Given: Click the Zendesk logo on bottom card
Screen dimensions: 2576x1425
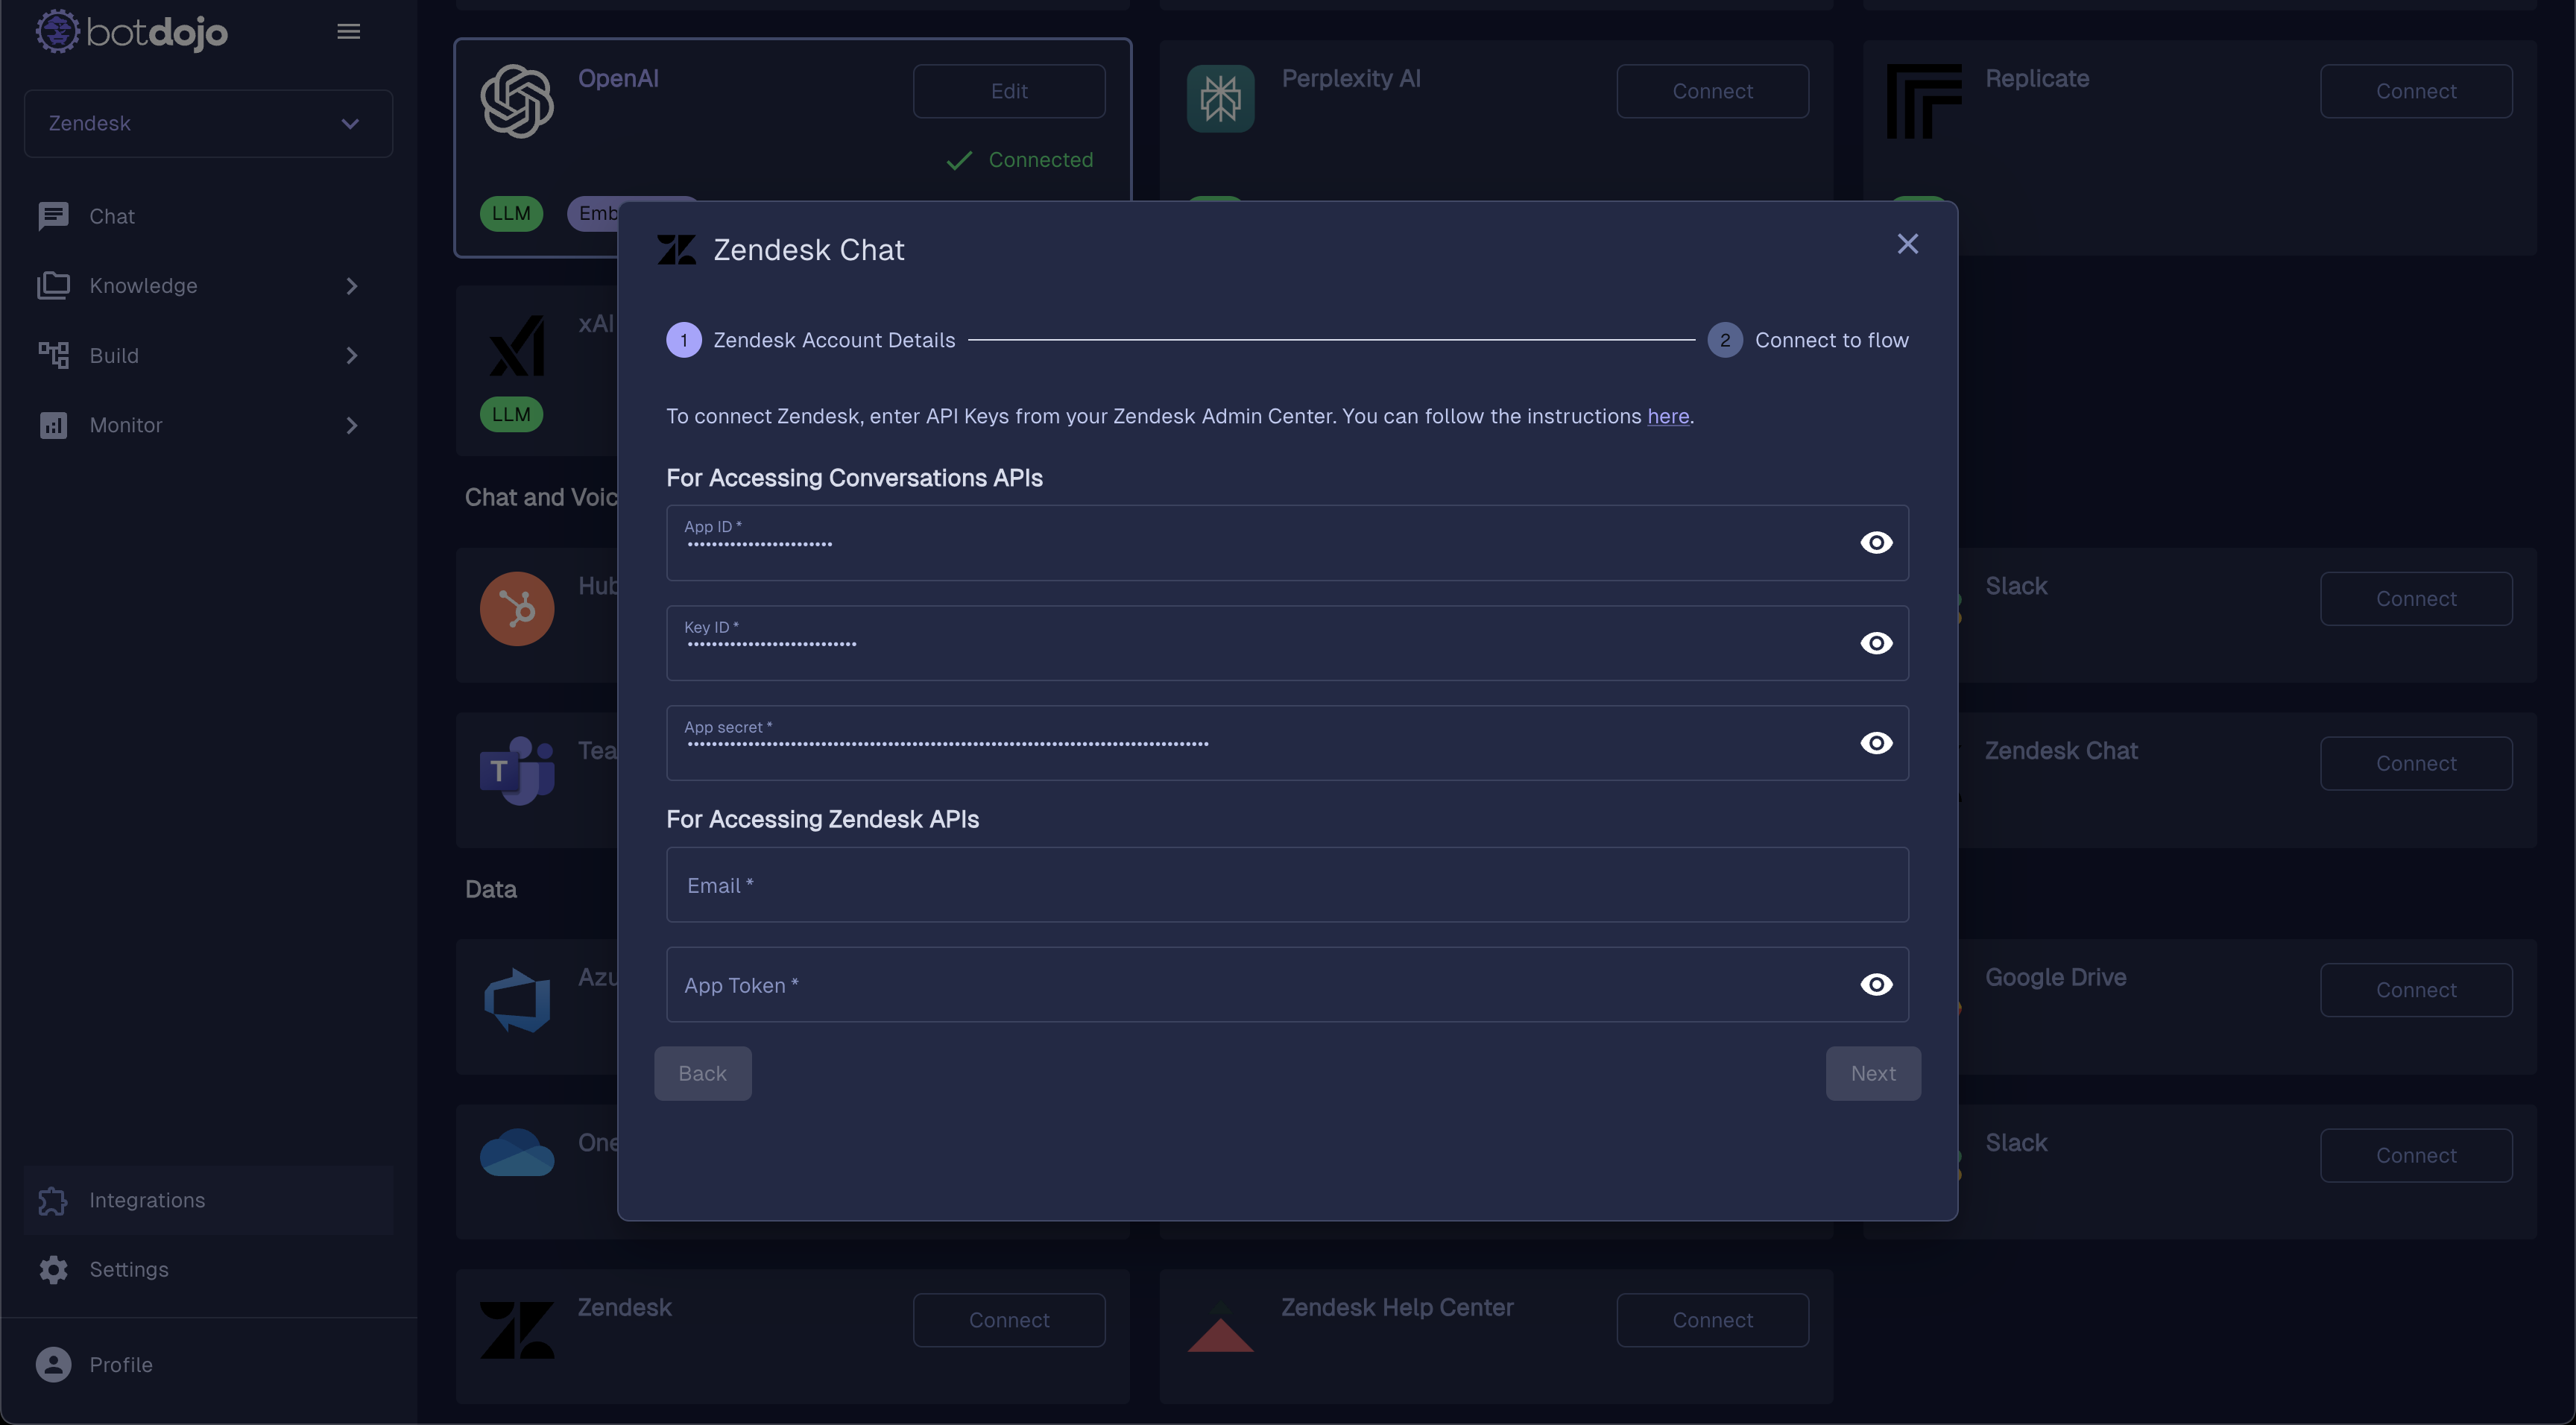Looking at the screenshot, I should point(516,1330).
